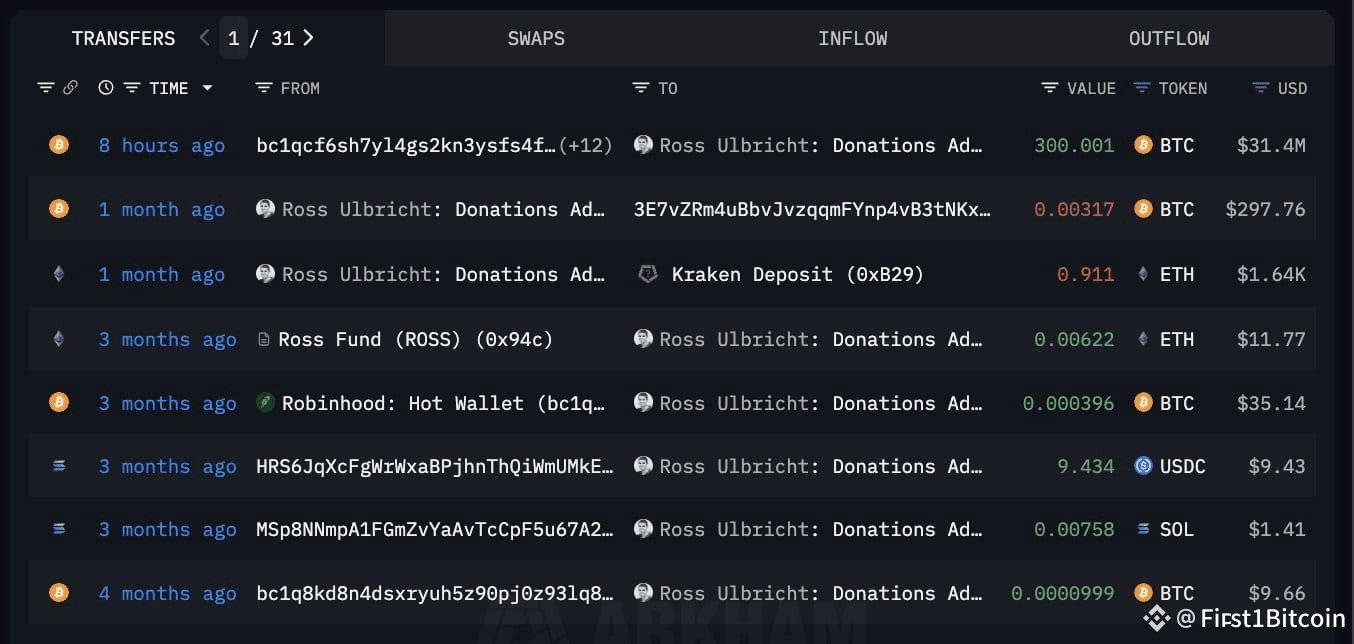Screen dimensions: 1354x644
Task: Click USD amount $11.77
Action: [x=1271, y=339]
